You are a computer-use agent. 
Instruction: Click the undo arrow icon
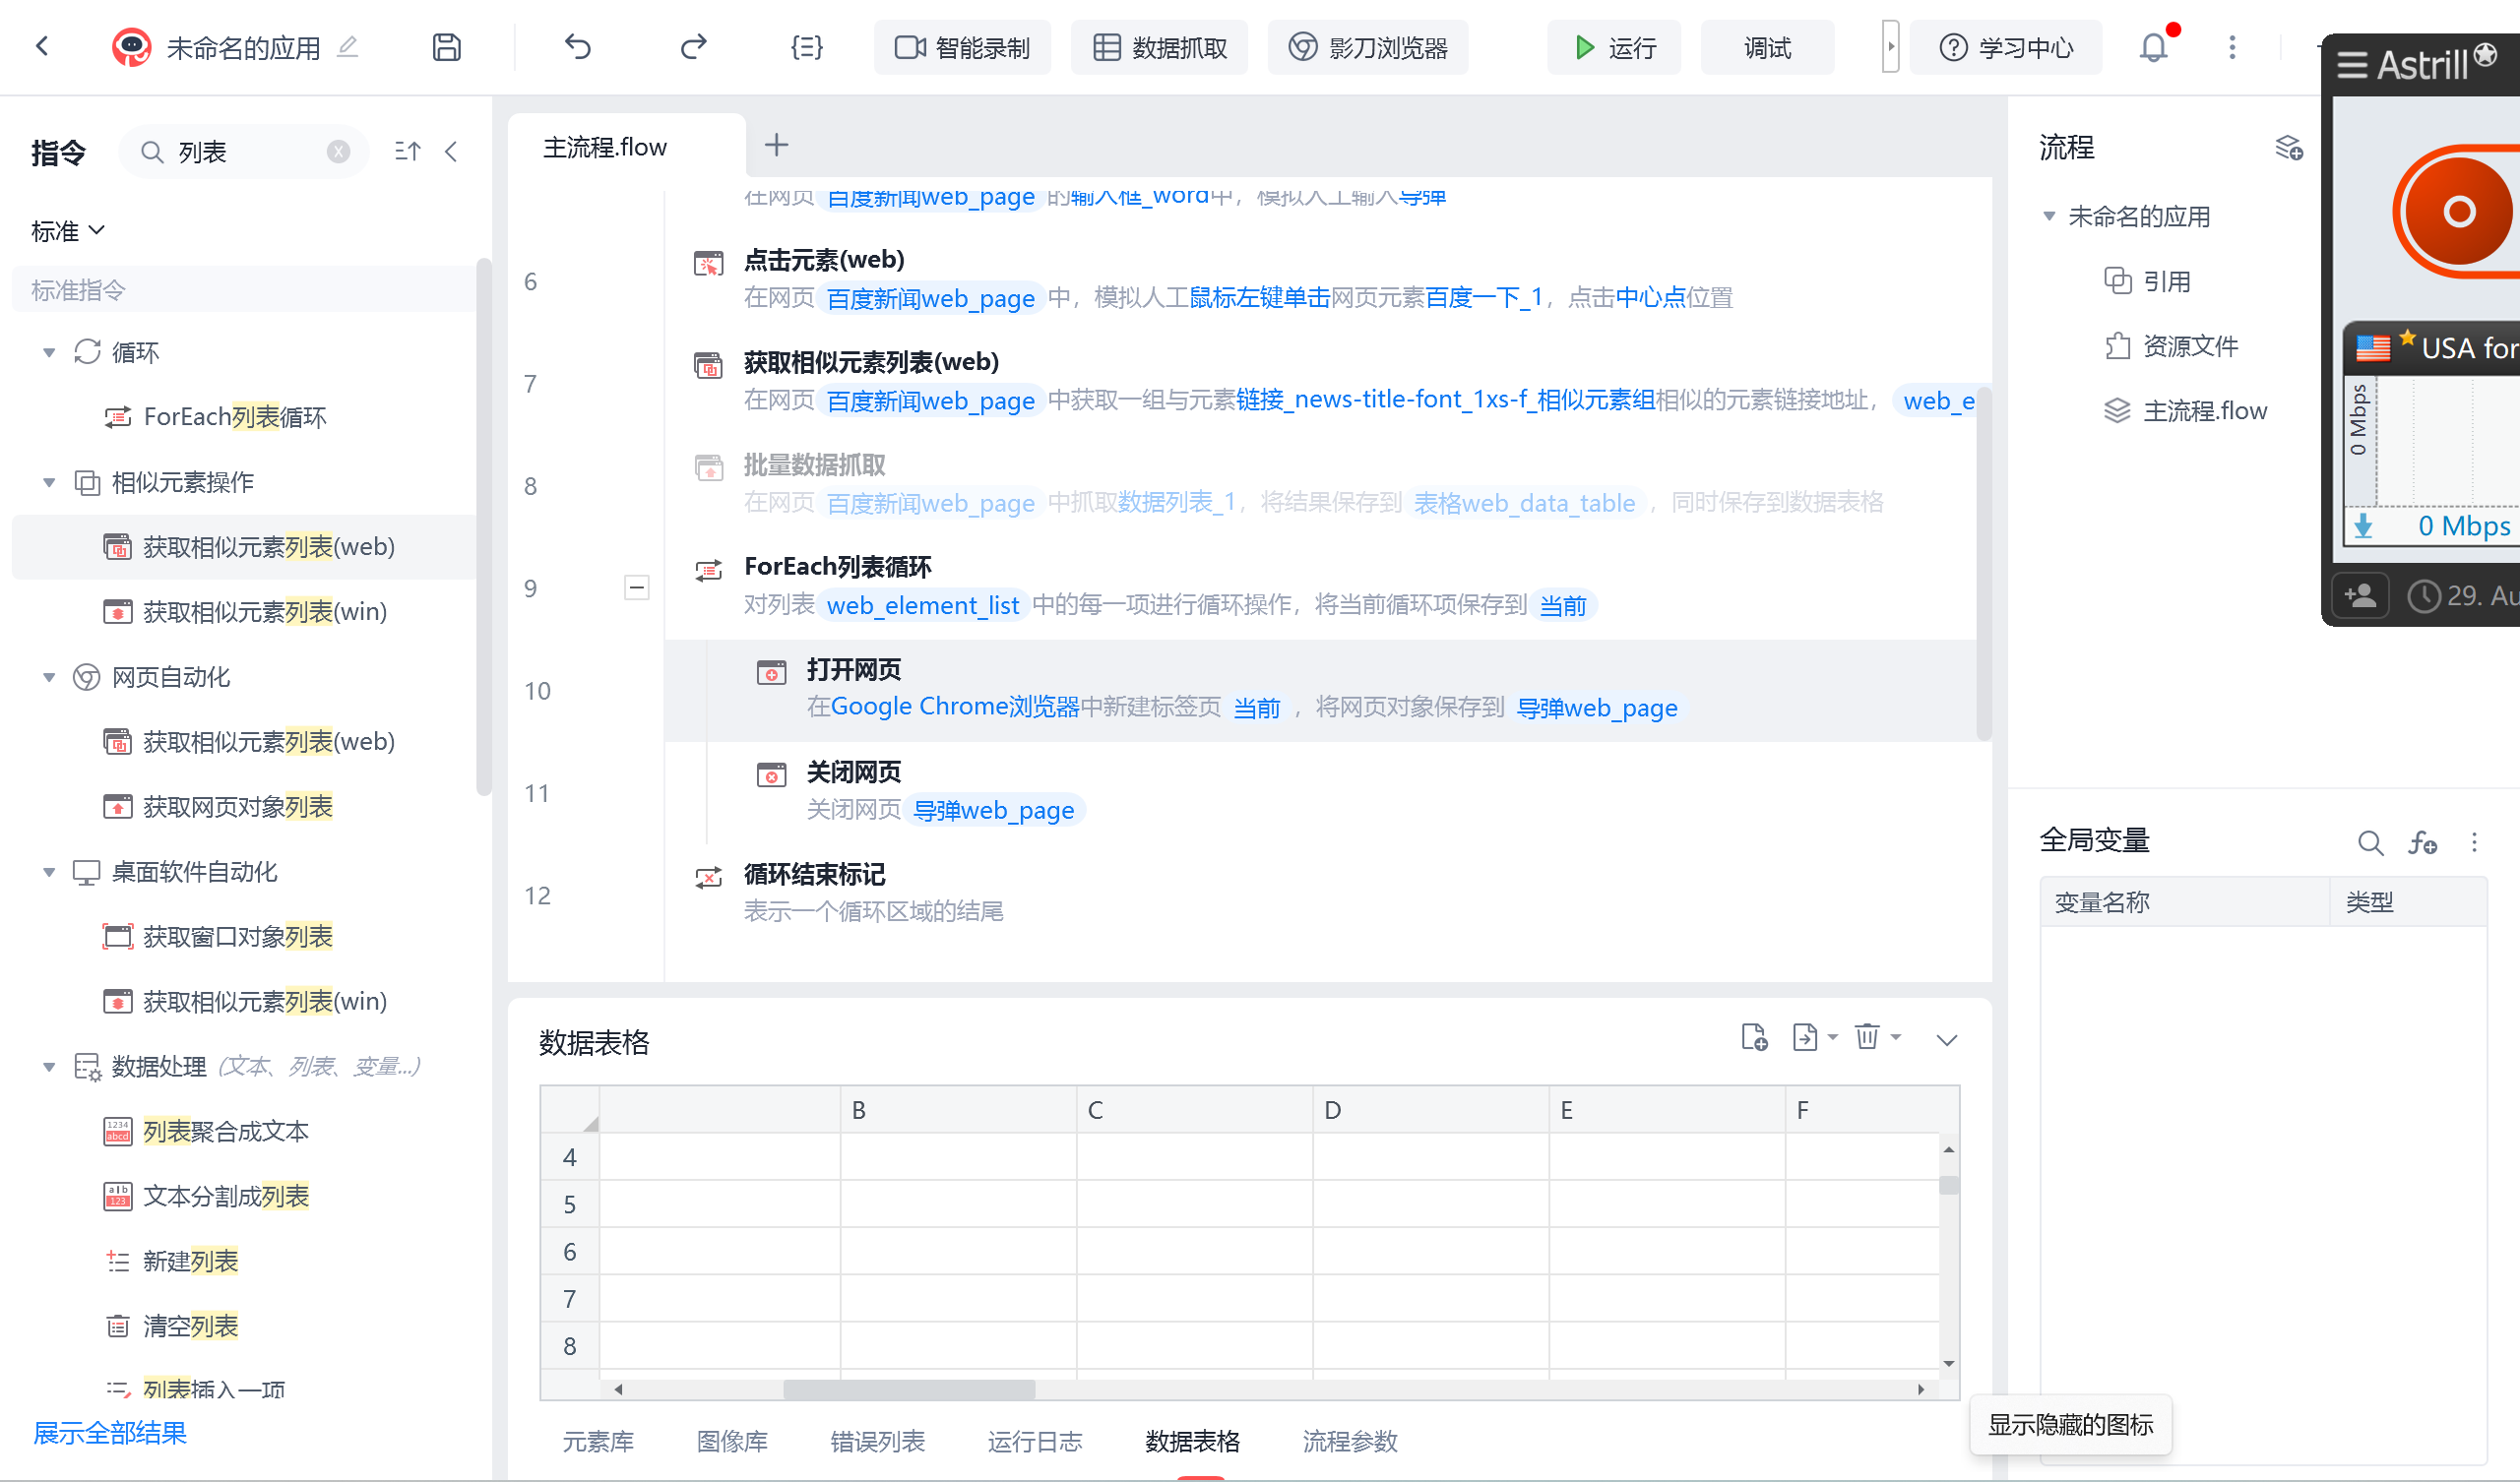coord(578,47)
